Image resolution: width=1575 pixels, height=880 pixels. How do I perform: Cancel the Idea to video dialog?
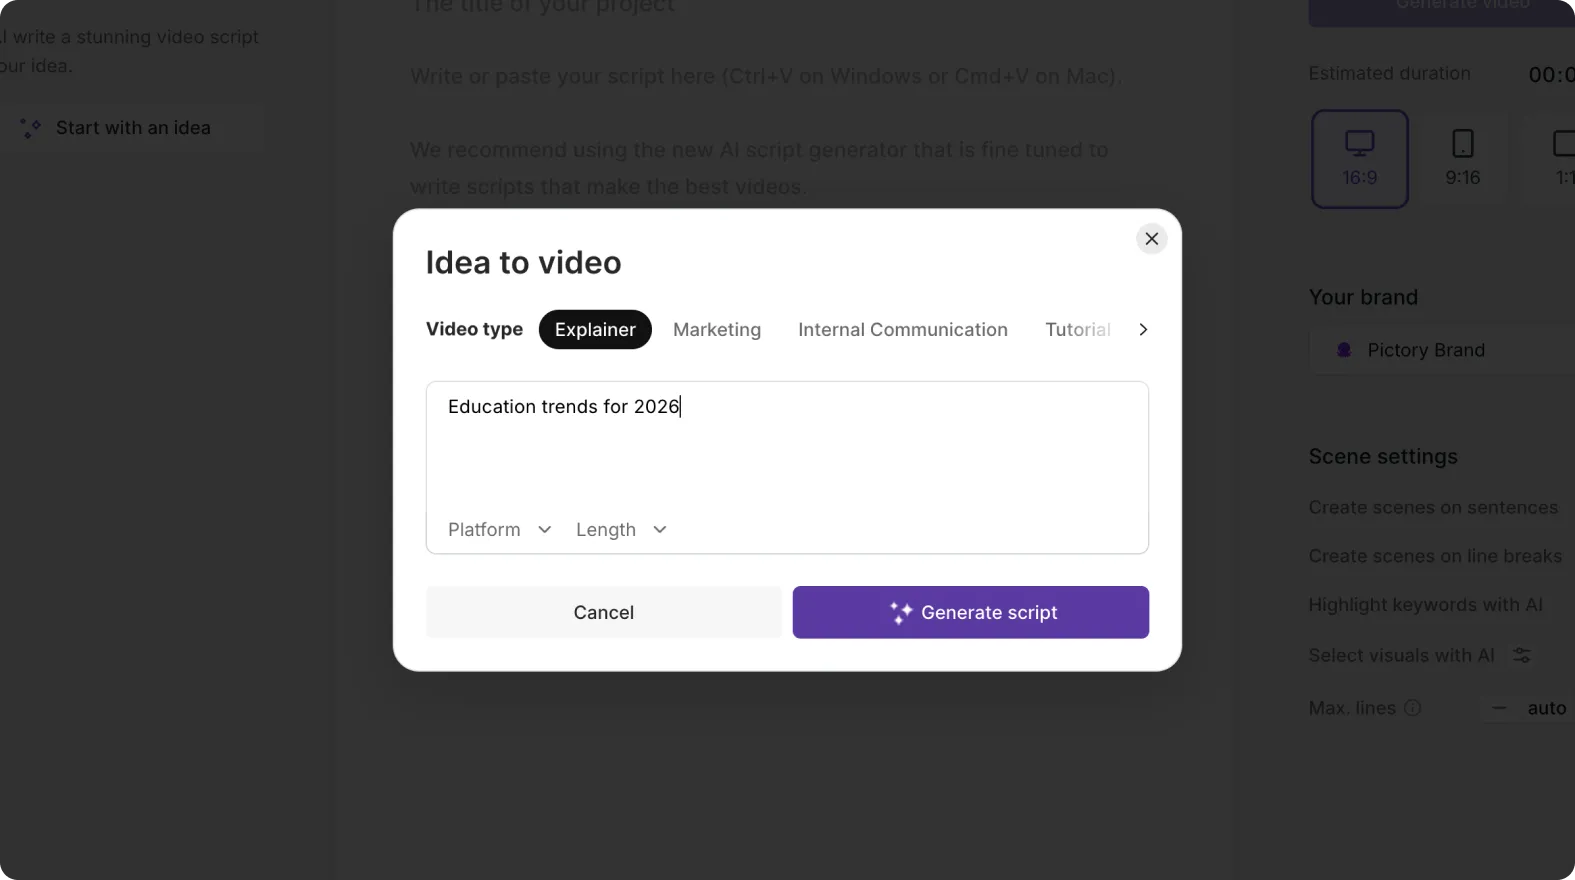[x=604, y=612]
